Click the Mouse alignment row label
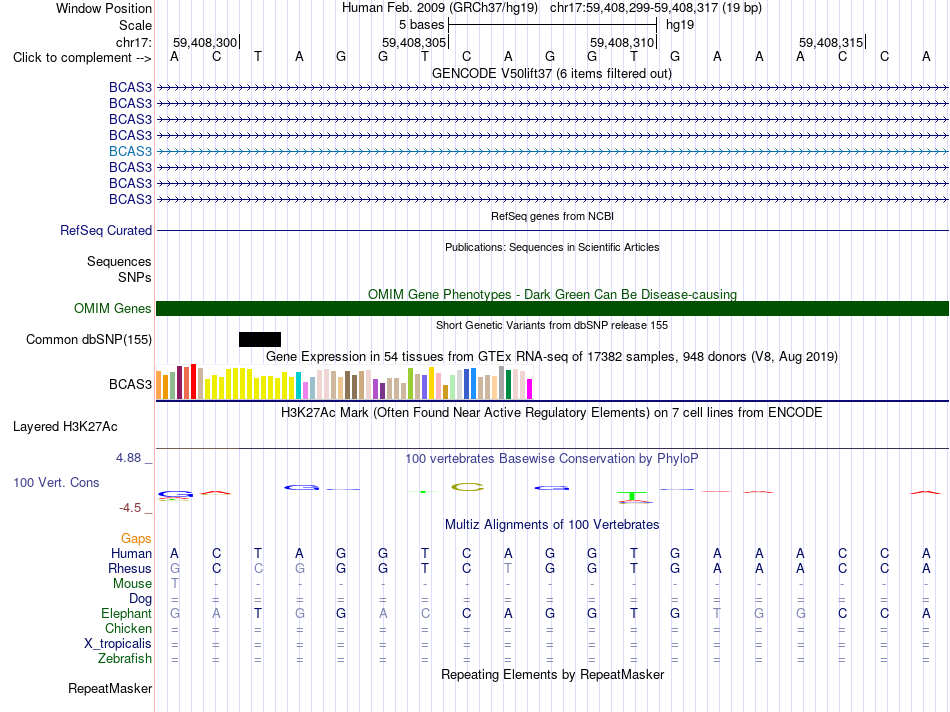 [x=132, y=584]
